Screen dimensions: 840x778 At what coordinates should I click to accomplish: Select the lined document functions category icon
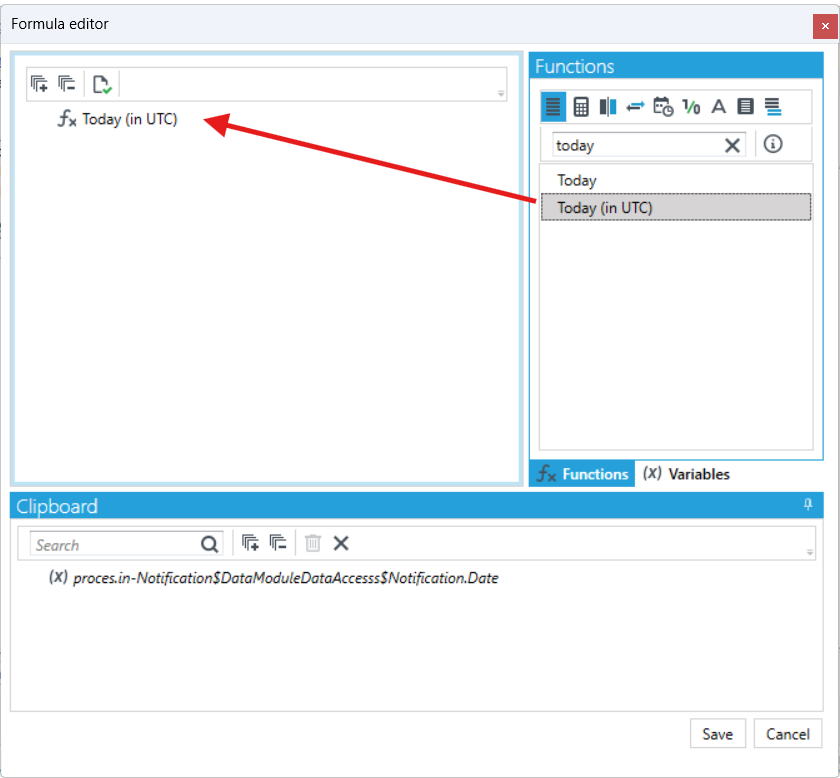click(745, 107)
